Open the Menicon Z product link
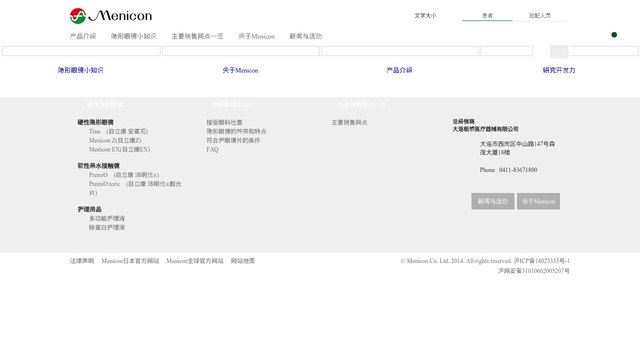 115,140
